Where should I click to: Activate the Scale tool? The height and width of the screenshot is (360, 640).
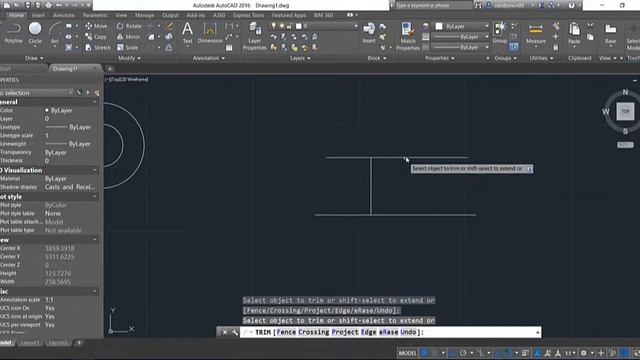(127, 47)
